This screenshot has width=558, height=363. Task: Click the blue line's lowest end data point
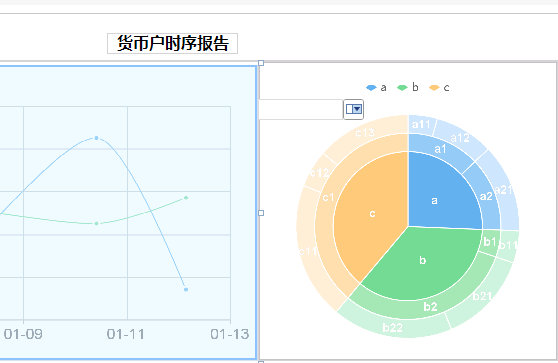pos(186,290)
